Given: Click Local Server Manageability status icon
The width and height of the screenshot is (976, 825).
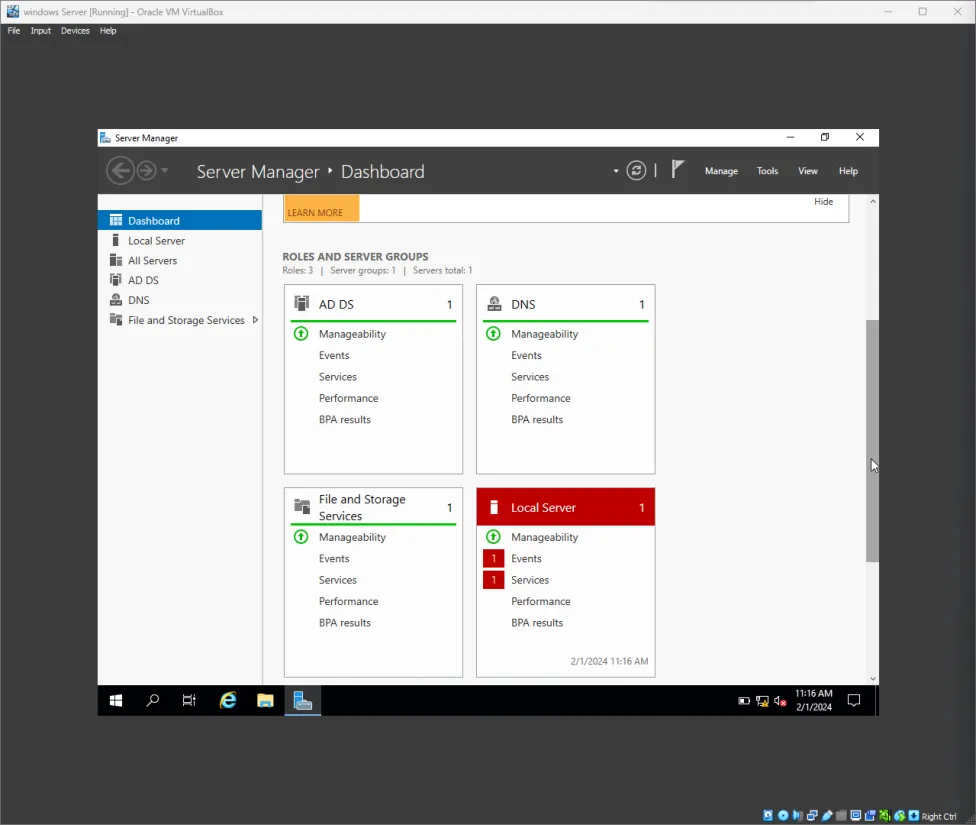Looking at the screenshot, I should [494, 537].
